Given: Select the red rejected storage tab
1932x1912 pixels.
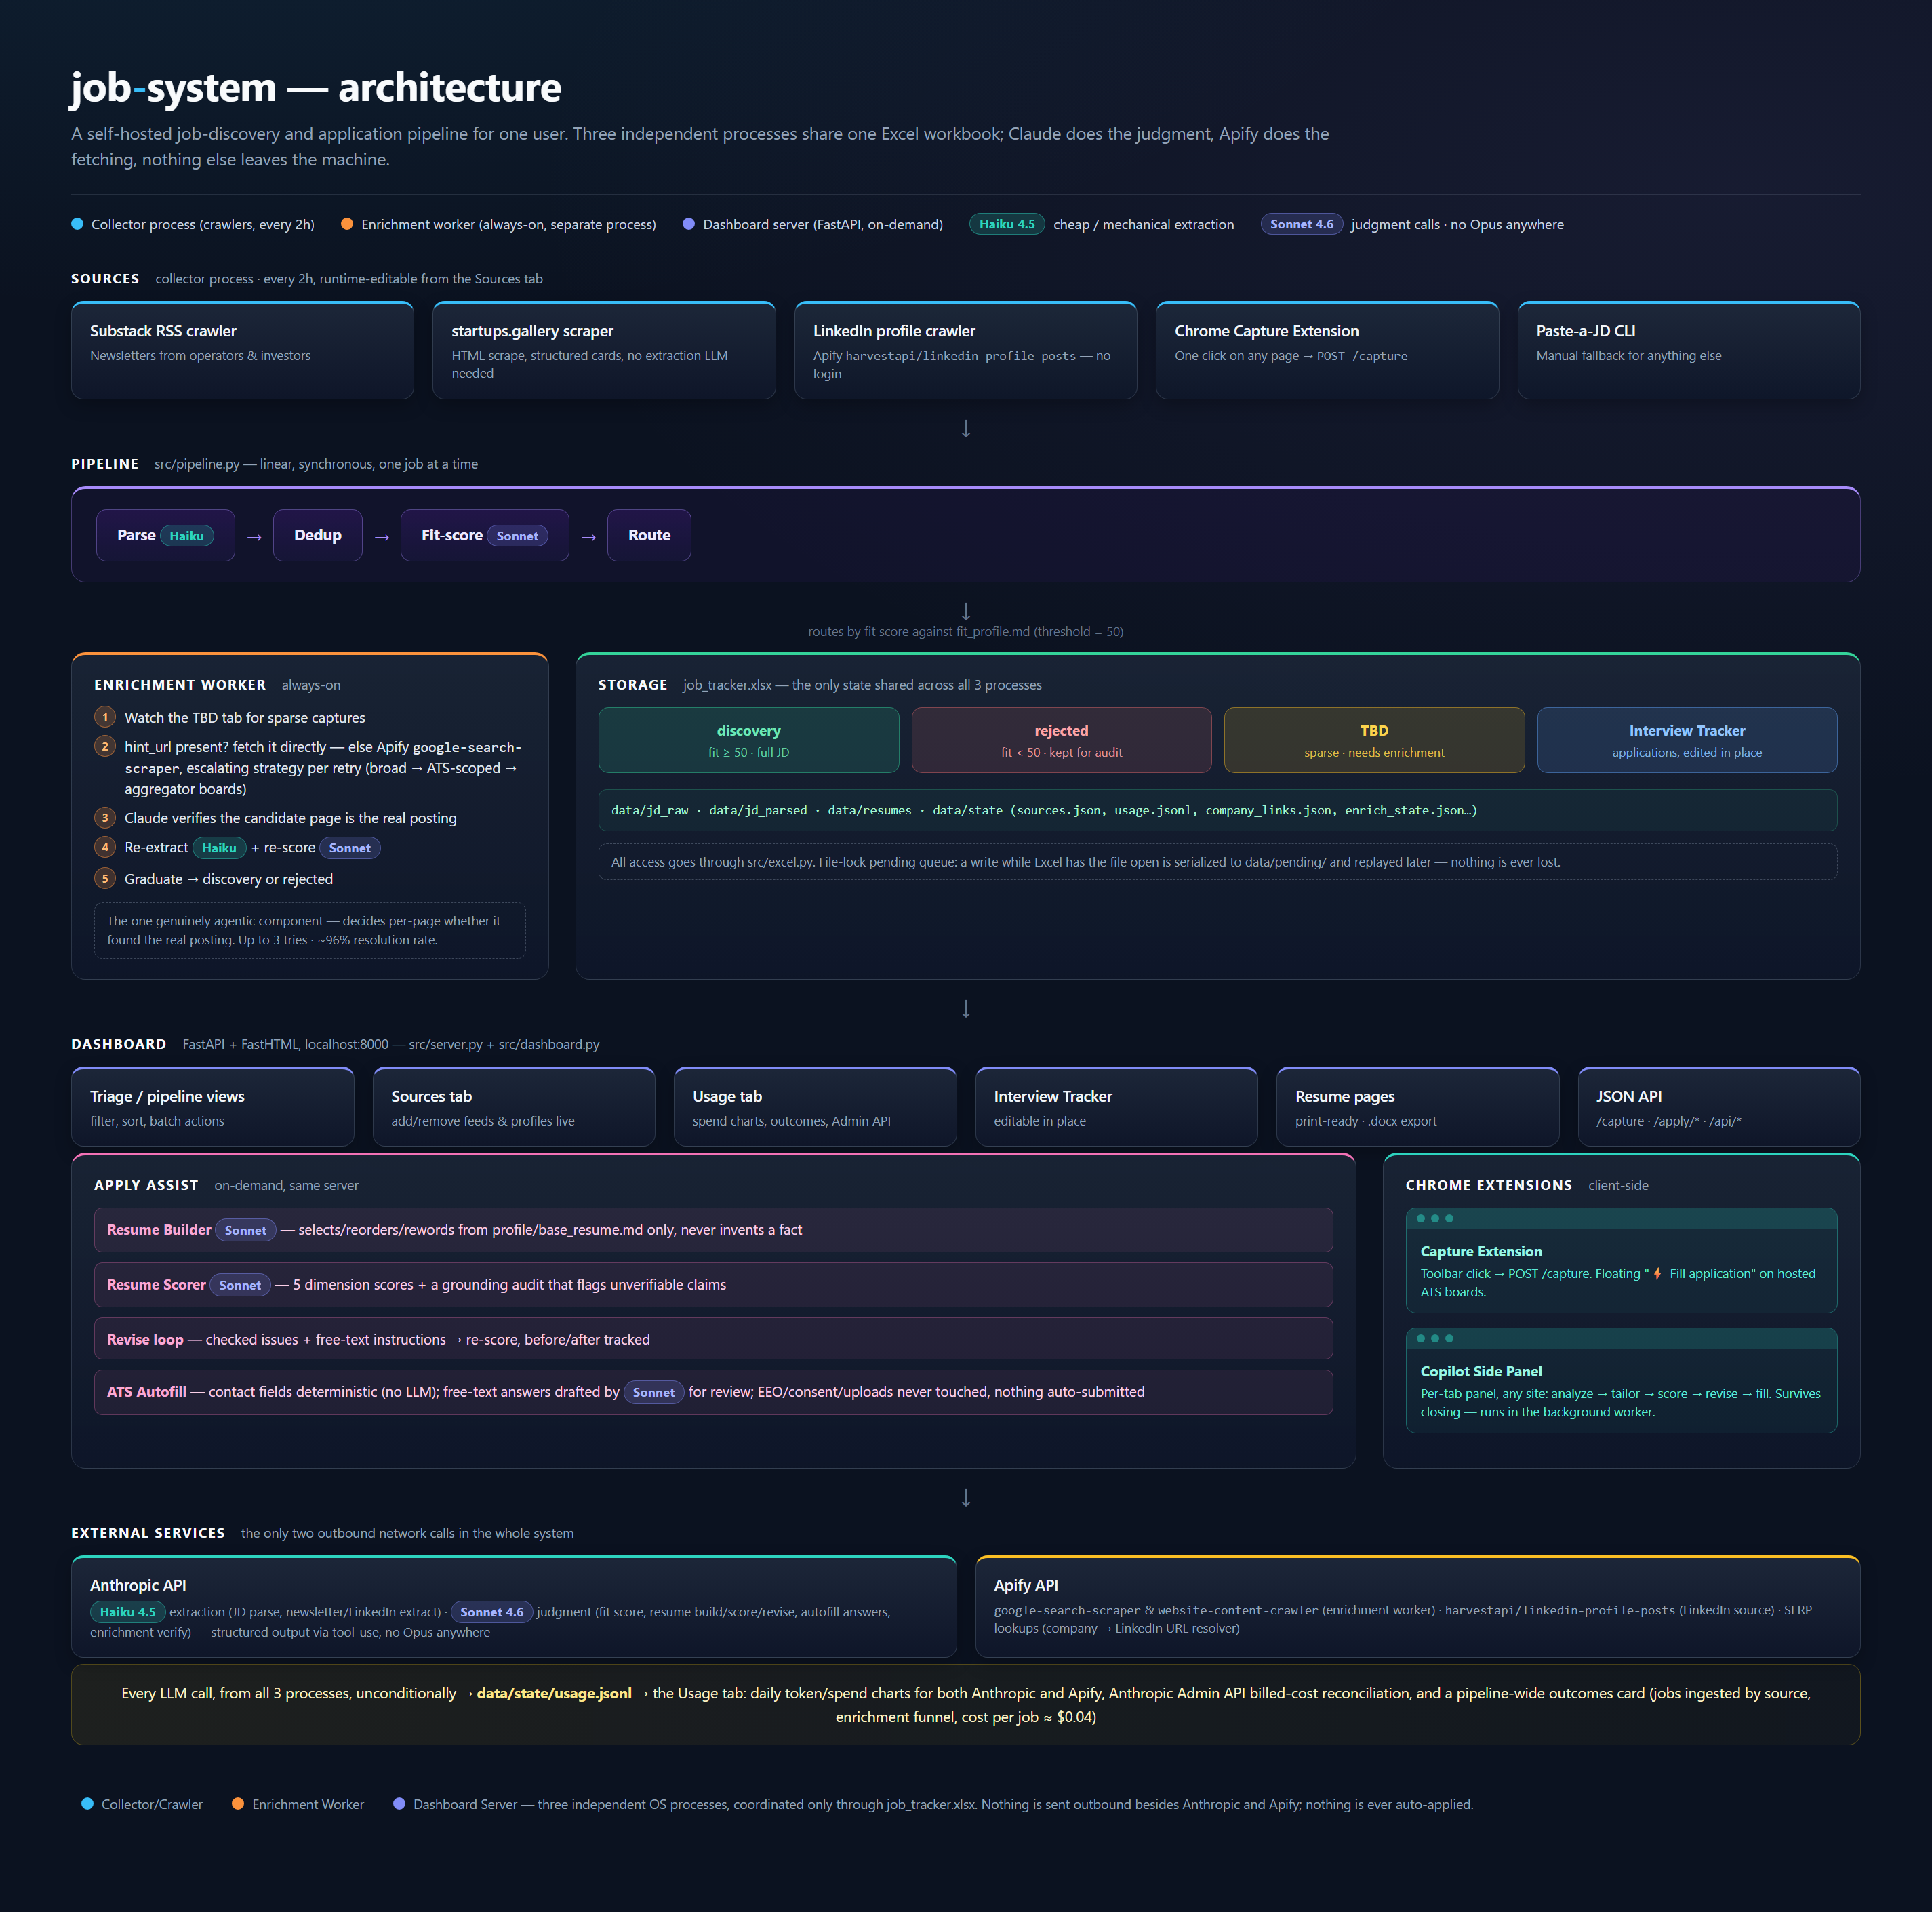Looking at the screenshot, I should [1062, 740].
